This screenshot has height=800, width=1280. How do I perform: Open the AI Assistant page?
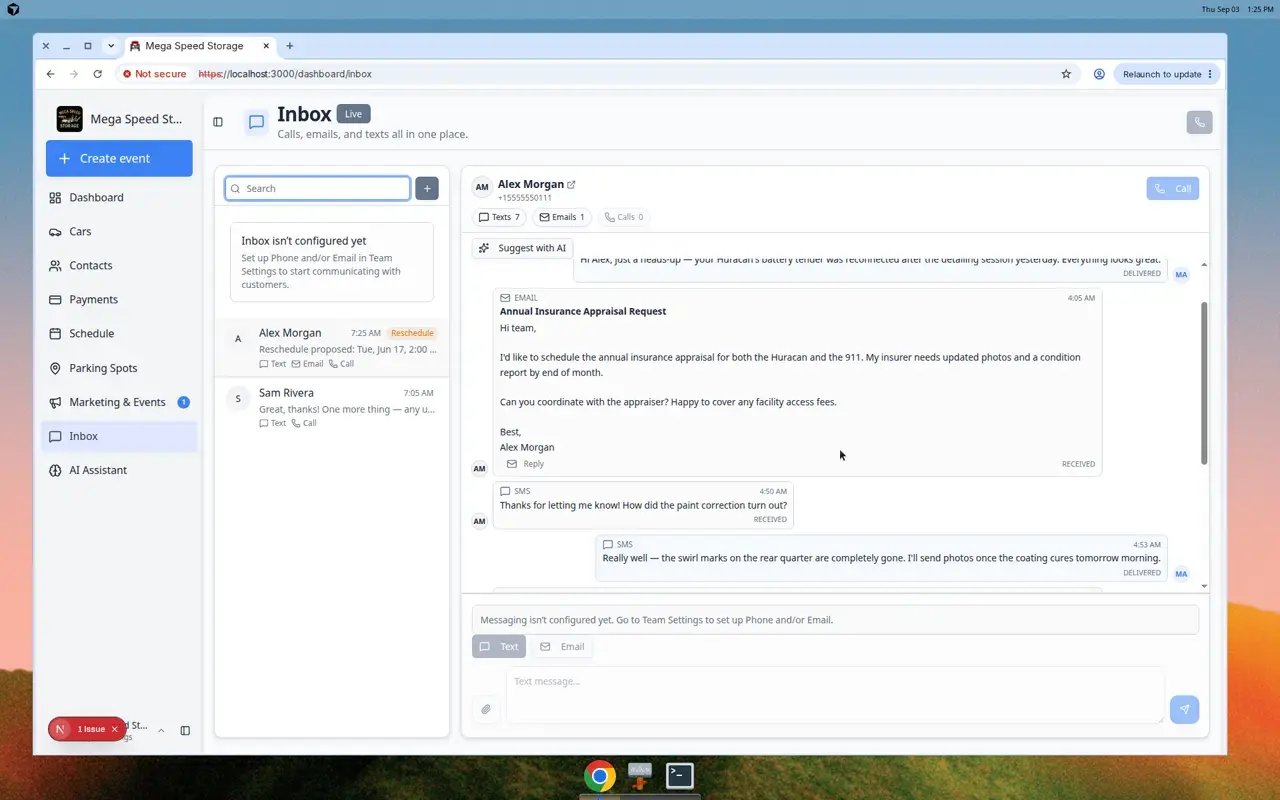coord(120,470)
